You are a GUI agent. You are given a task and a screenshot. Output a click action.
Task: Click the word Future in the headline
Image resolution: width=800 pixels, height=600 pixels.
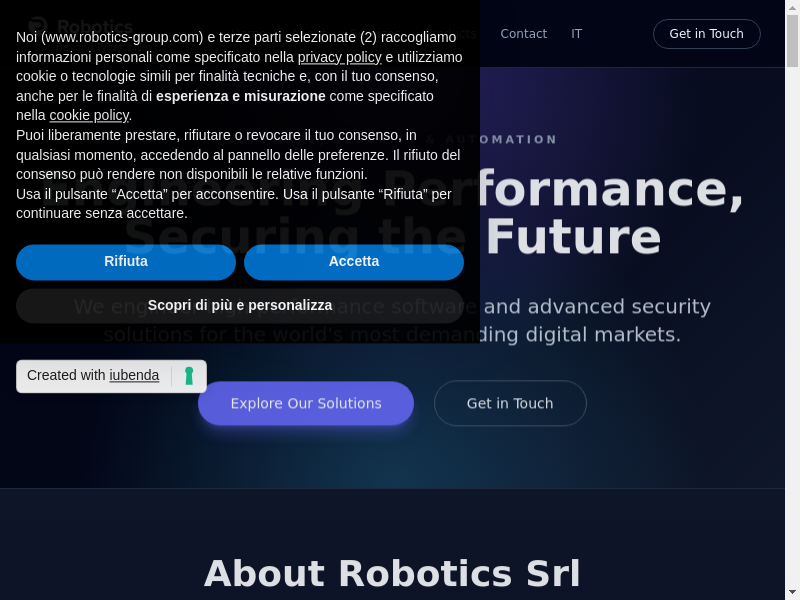[x=573, y=238]
